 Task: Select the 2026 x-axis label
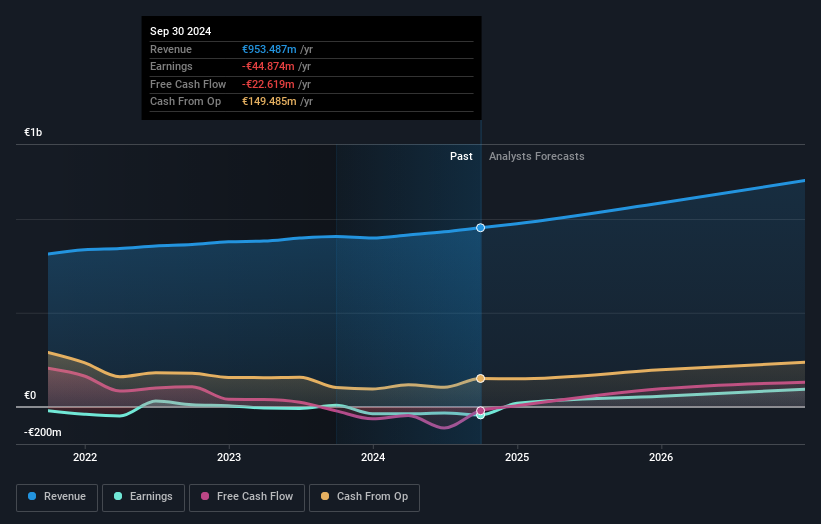pos(661,457)
